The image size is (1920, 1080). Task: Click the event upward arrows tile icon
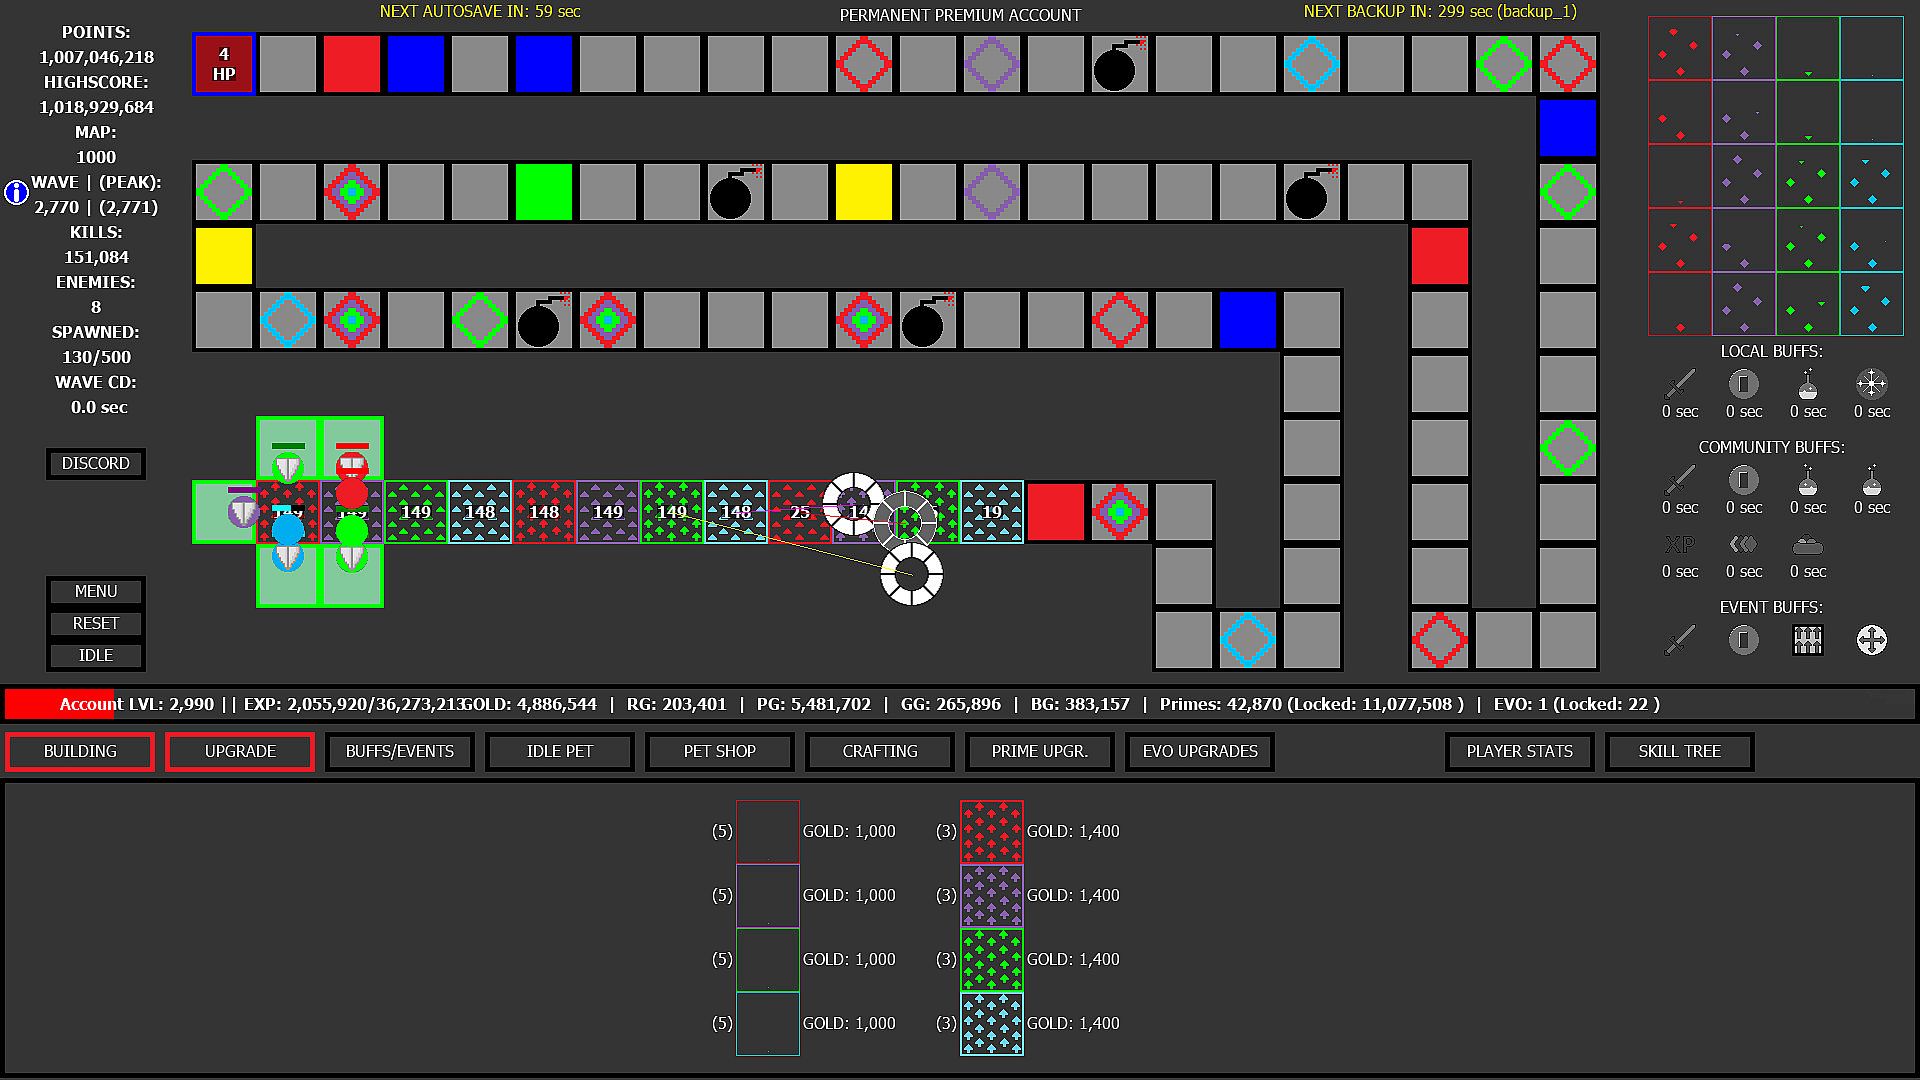pyautogui.click(x=1807, y=640)
